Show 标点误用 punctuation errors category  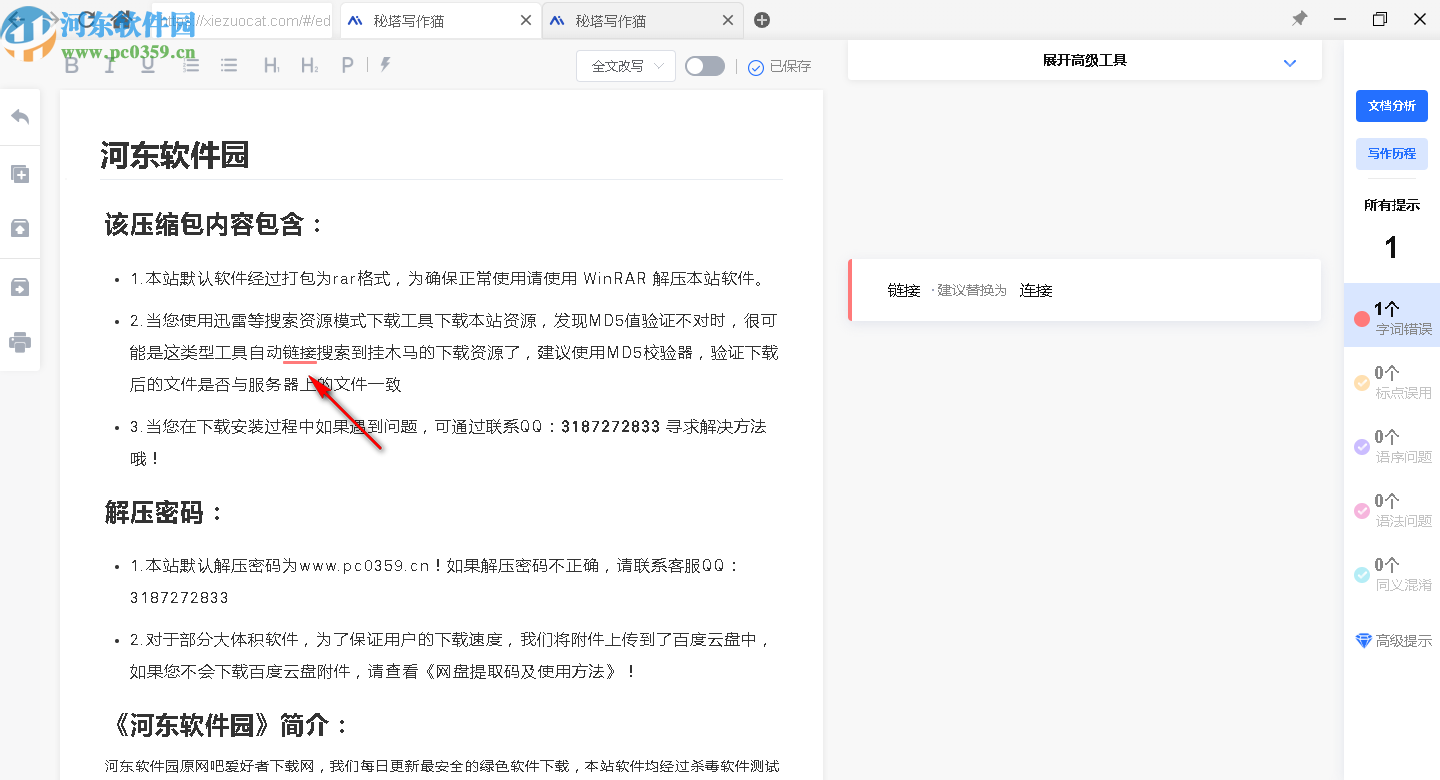coord(1393,381)
